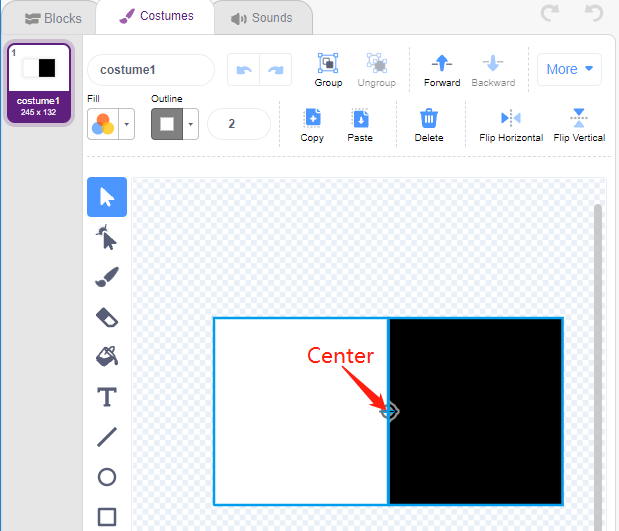
Task: Choose the Circle tool
Action: coord(107,477)
